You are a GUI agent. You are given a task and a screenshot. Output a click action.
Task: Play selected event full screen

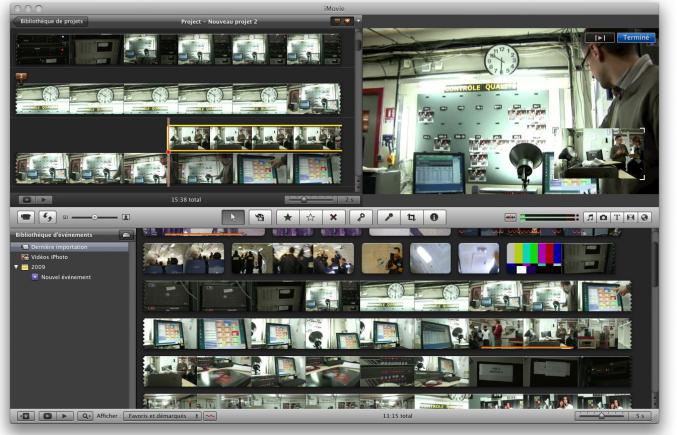pyautogui.click(x=47, y=416)
